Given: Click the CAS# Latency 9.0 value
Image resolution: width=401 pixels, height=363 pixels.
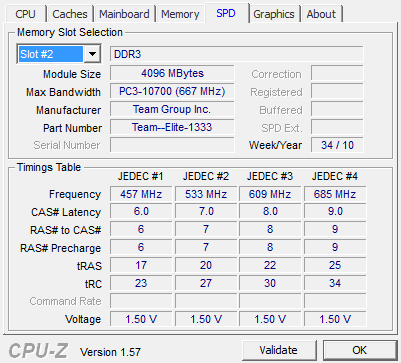Looking at the screenshot, I should (335, 212).
